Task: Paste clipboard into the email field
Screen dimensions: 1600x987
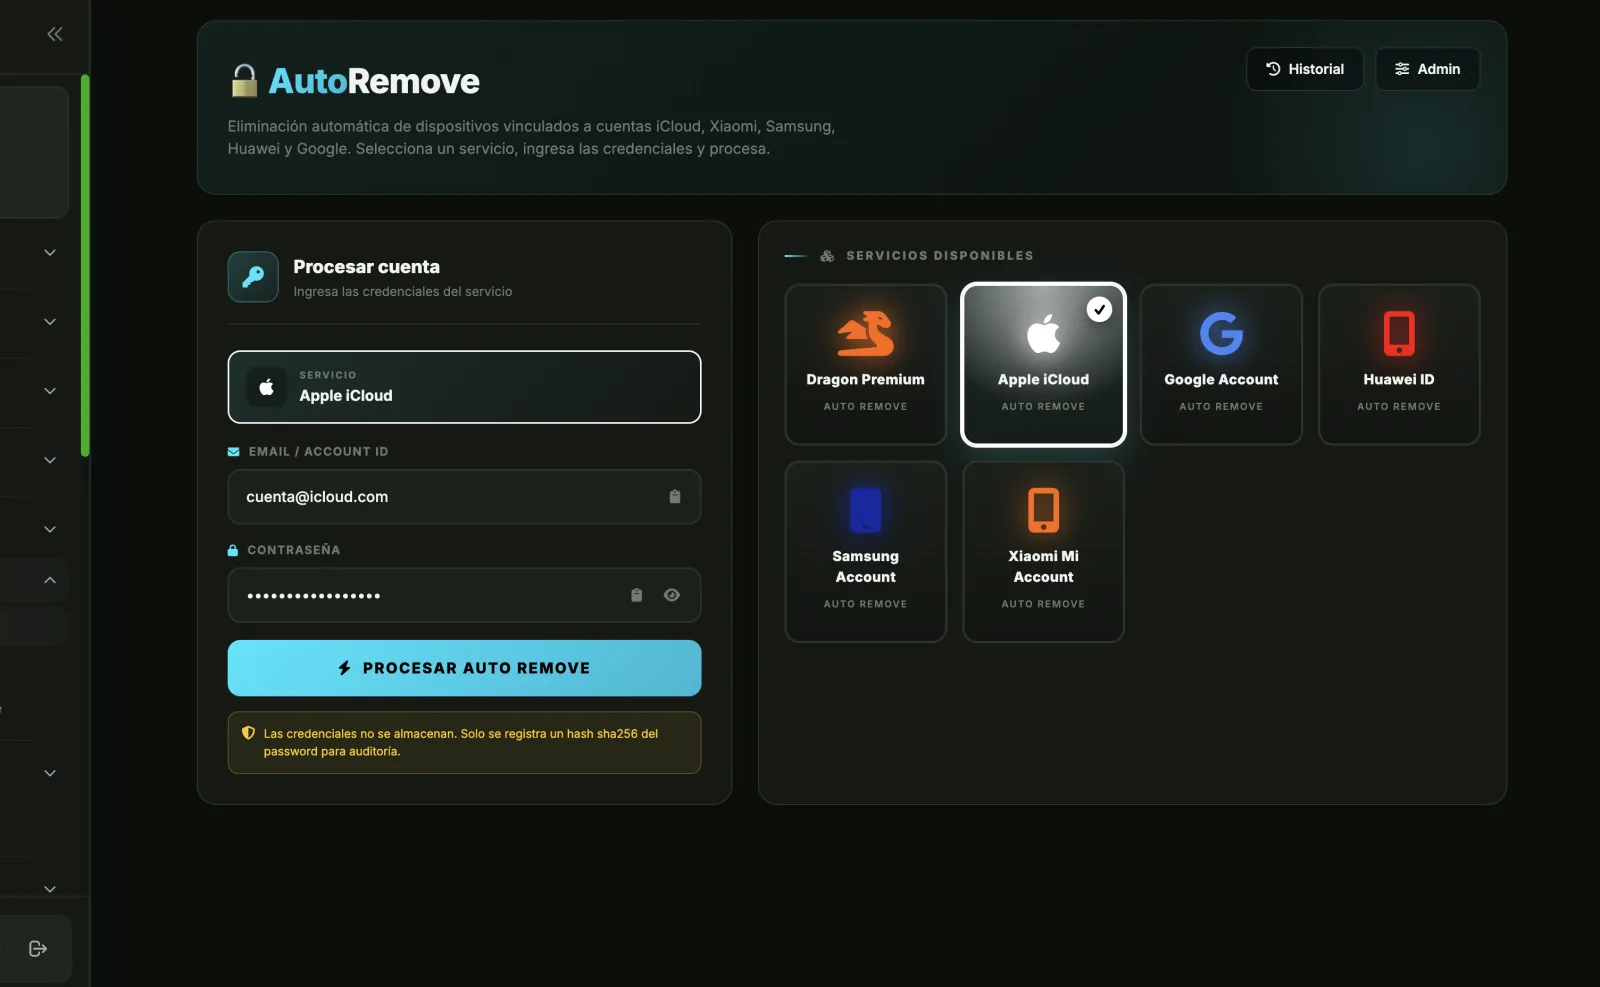Action: tap(675, 497)
